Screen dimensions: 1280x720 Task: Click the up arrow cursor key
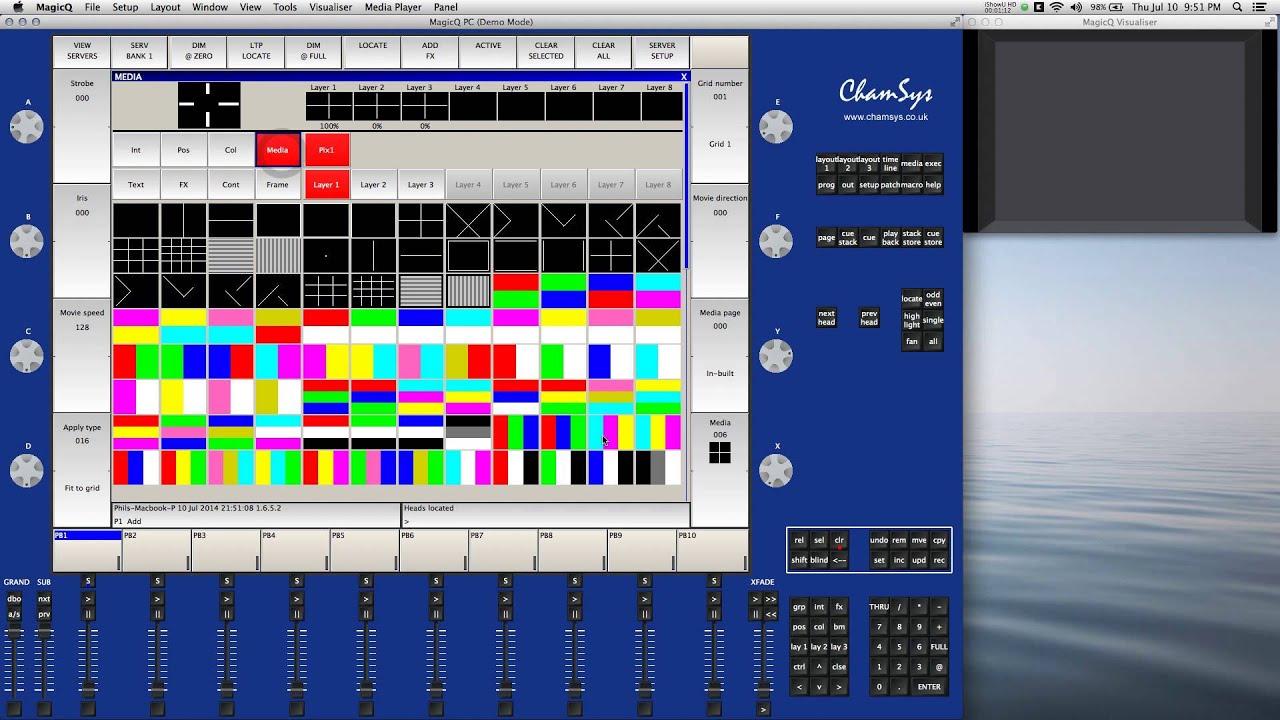pyautogui.click(x=819, y=667)
